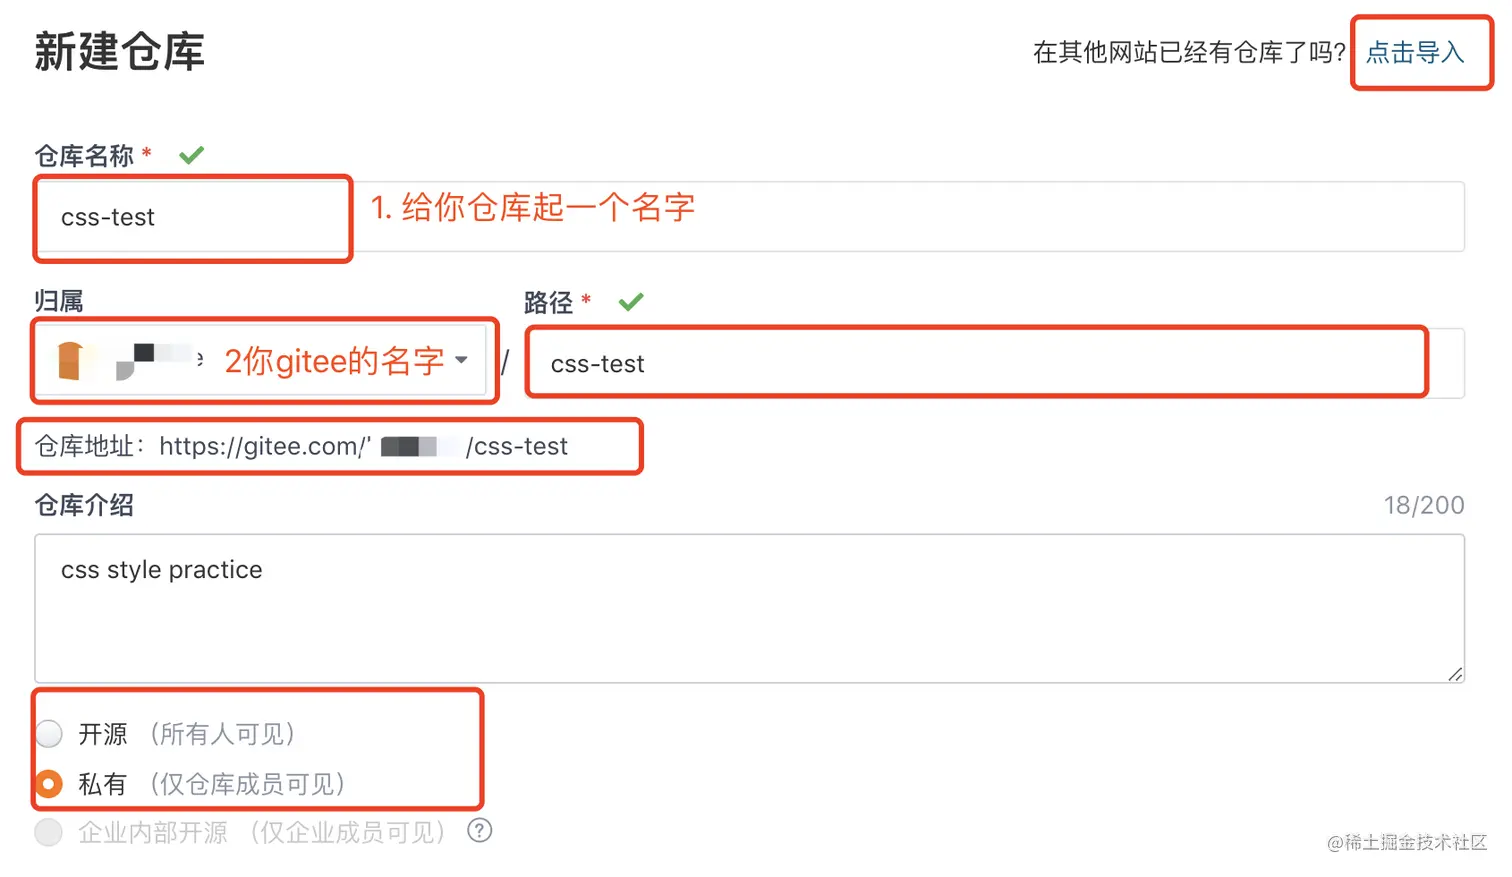Click the owner avatar in 归属 selector
The height and width of the screenshot is (877, 1512).
point(71,361)
